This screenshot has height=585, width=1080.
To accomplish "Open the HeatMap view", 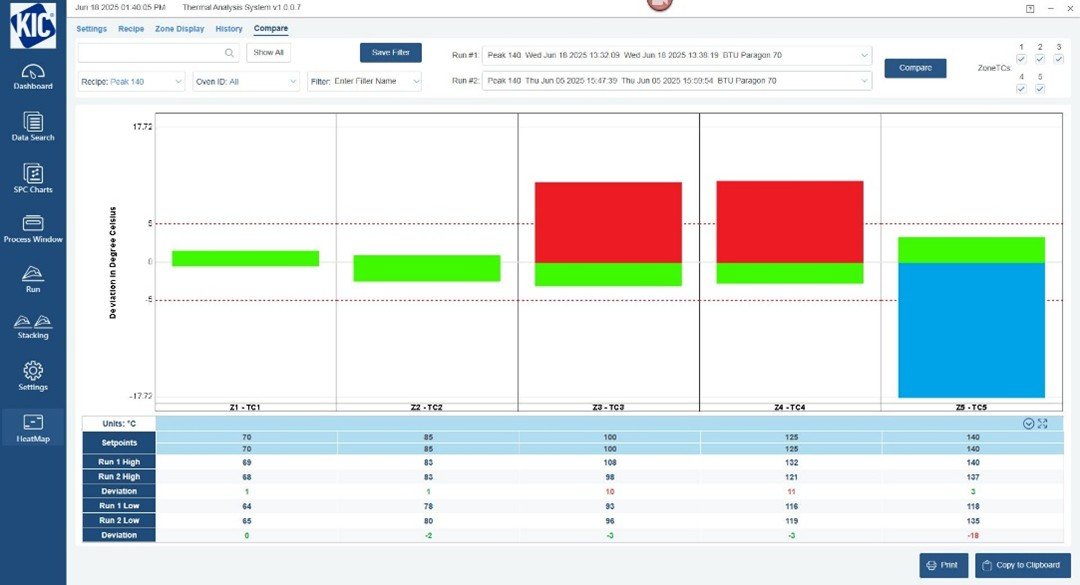I will point(33,426).
